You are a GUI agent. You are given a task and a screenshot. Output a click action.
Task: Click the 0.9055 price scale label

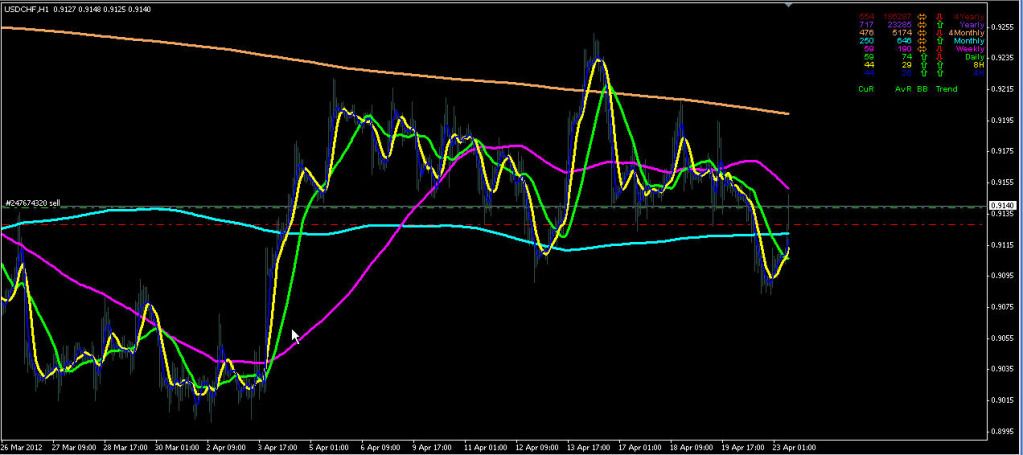[1002, 338]
